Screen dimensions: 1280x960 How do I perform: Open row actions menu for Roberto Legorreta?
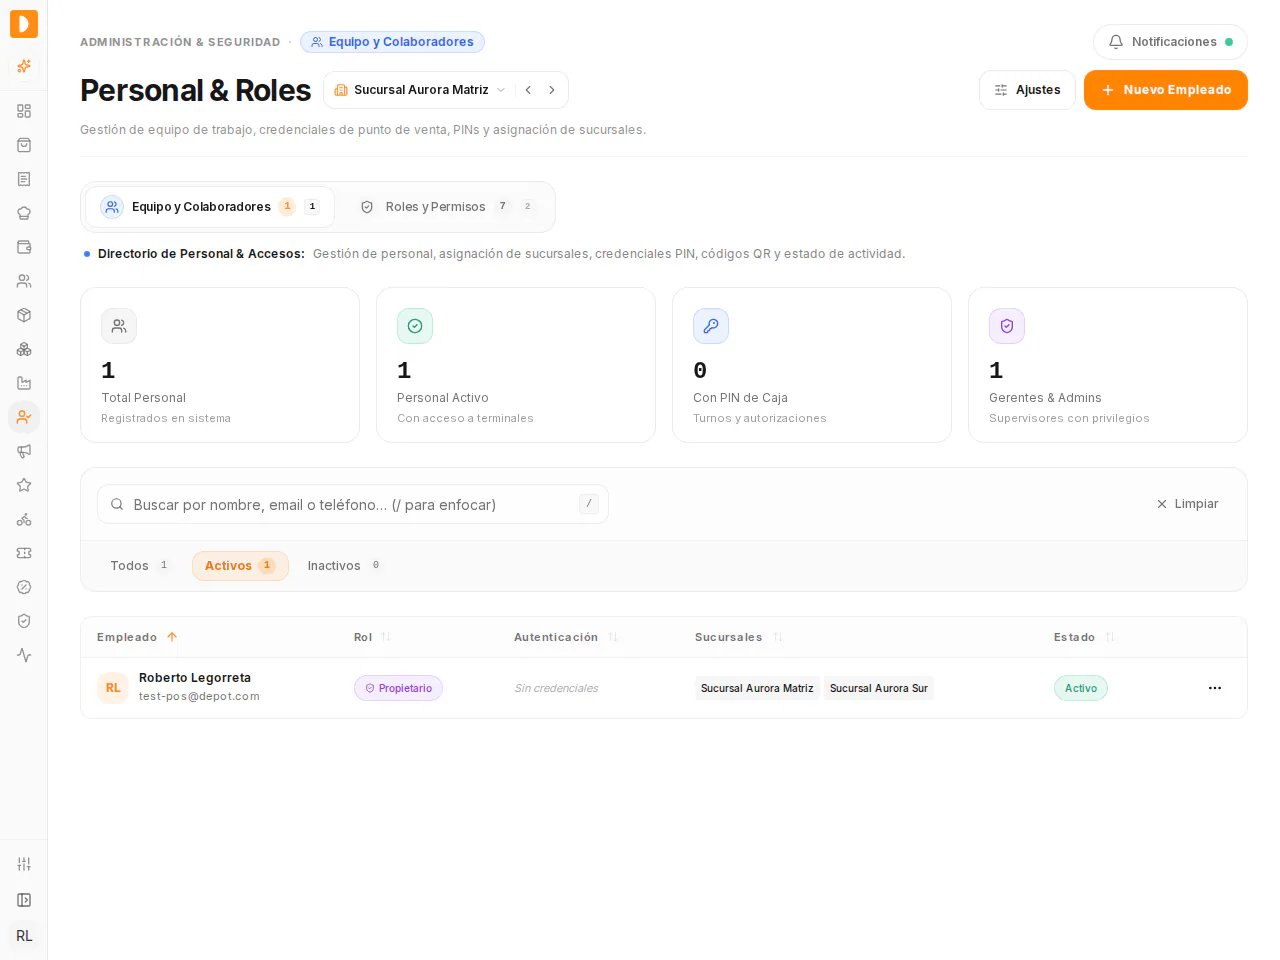pyautogui.click(x=1215, y=688)
